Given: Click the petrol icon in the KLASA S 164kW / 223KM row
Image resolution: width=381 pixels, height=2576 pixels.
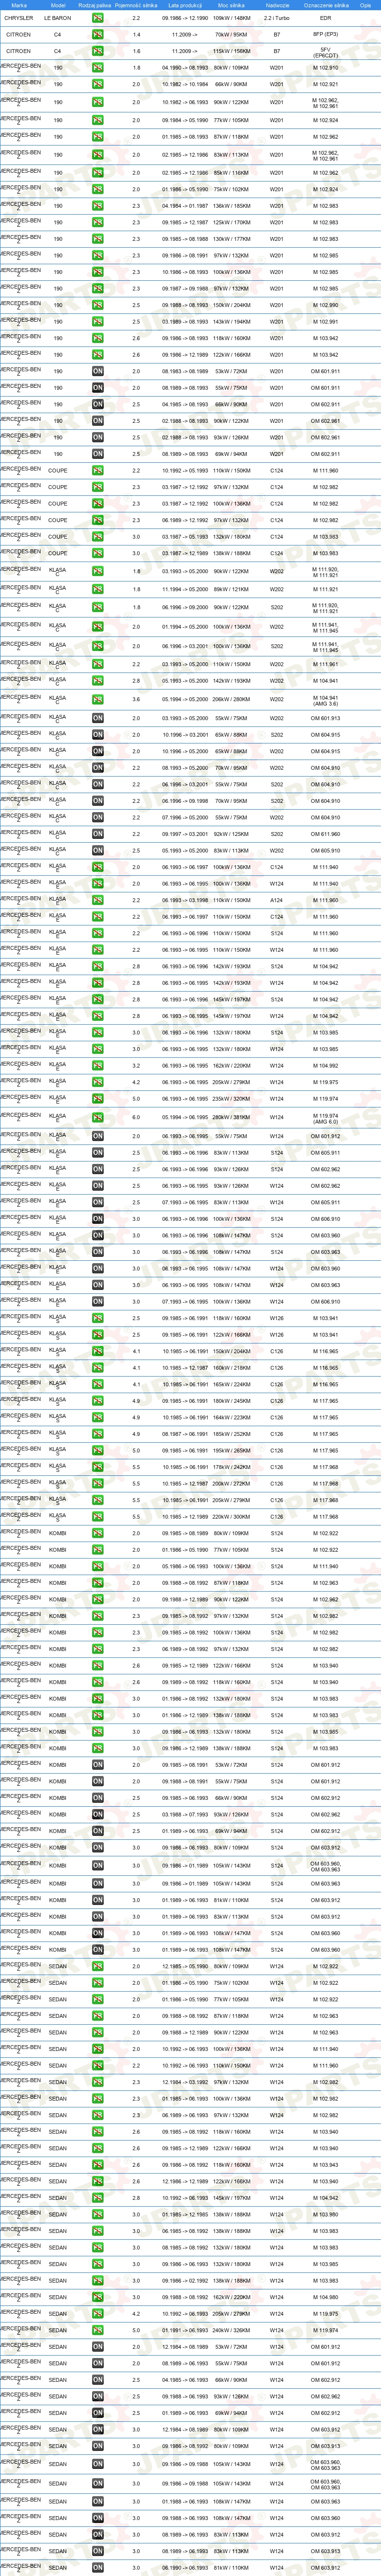Looking at the screenshot, I should click(97, 1418).
